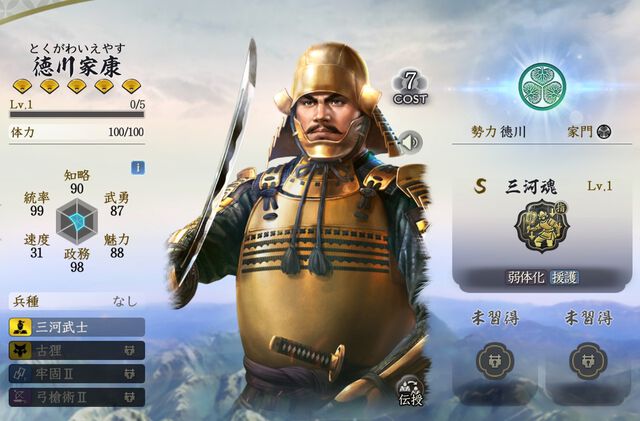640x421 pixels.
Task: Tap the Lv.1 experience progress bar
Action: (x=77, y=114)
